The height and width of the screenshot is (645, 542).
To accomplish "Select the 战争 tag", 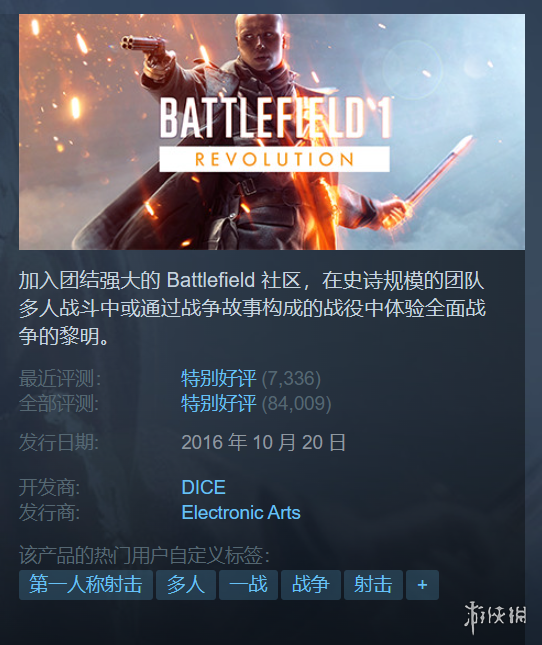I will [x=311, y=585].
